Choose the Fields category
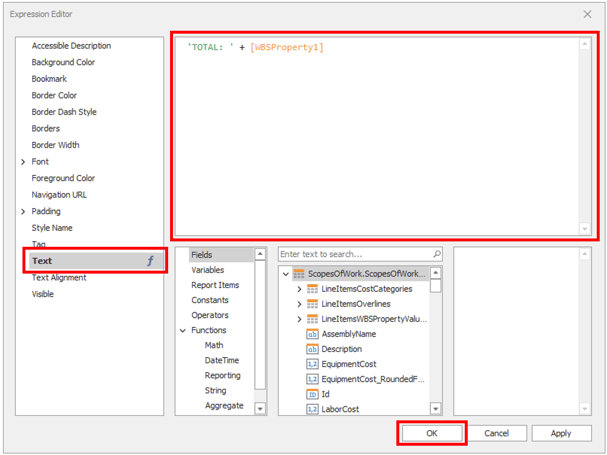 pos(202,255)
